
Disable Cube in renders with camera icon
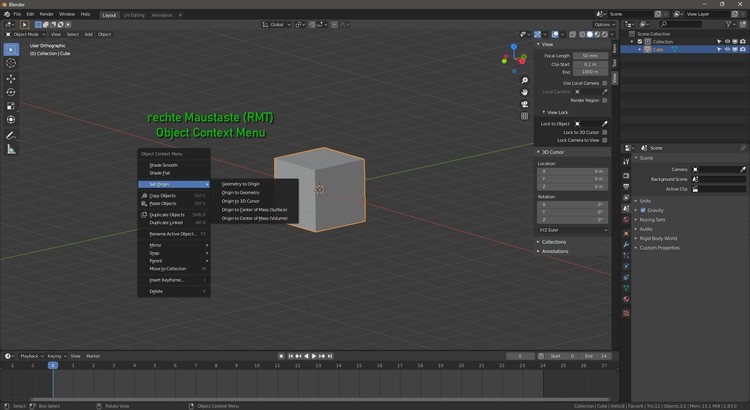click(743, 49)
